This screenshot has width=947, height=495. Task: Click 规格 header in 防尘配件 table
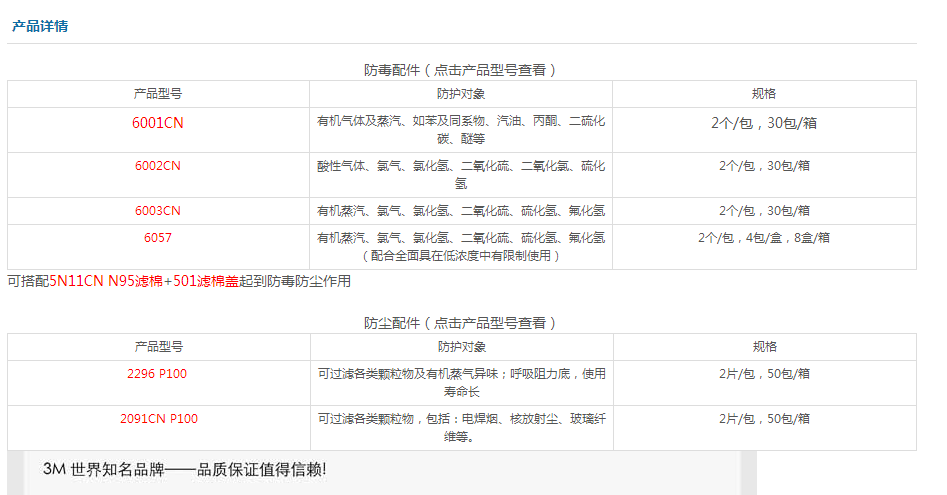[x=765, y=347]
